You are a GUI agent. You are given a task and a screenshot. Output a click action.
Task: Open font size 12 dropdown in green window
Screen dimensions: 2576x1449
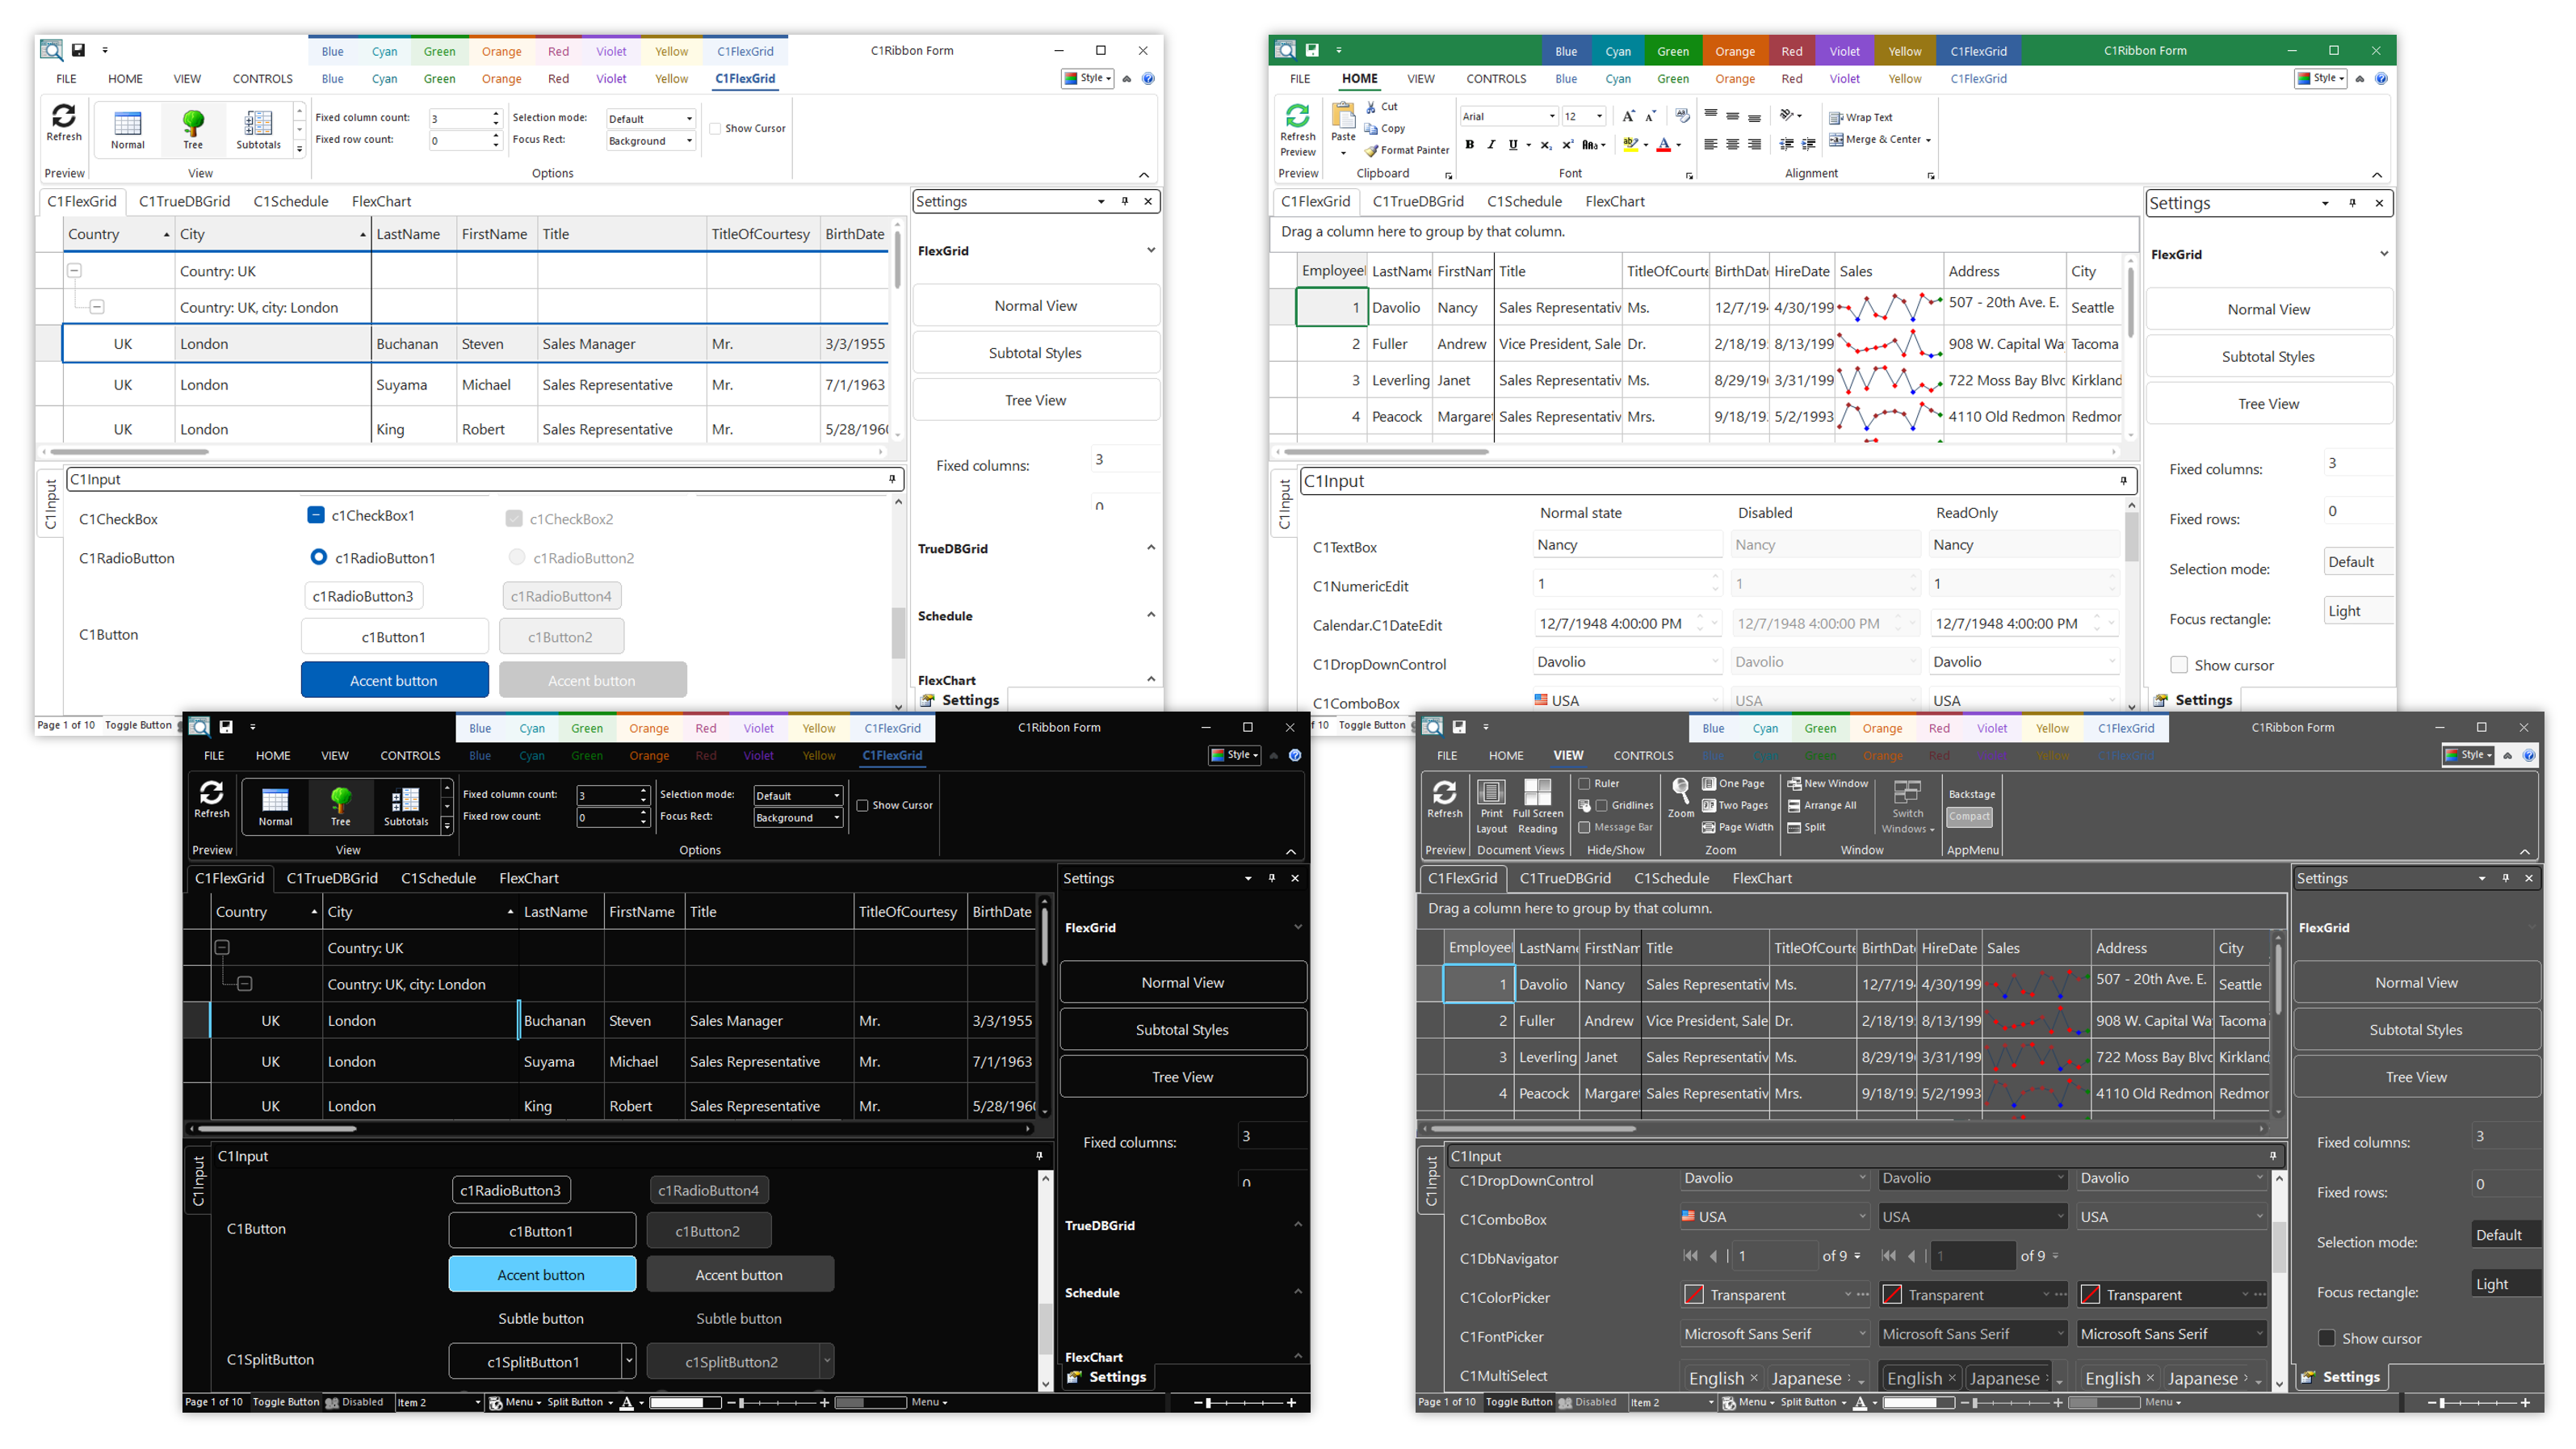pos(1598,116)
